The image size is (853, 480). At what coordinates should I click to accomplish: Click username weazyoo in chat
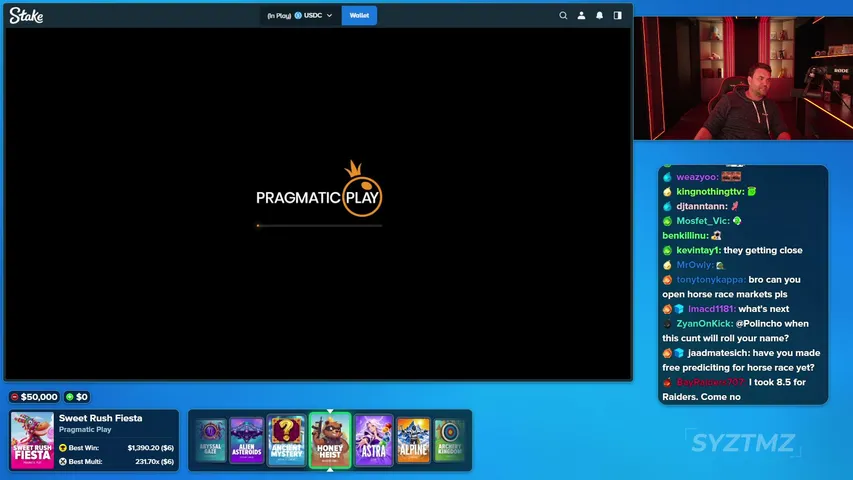(697, 177)
